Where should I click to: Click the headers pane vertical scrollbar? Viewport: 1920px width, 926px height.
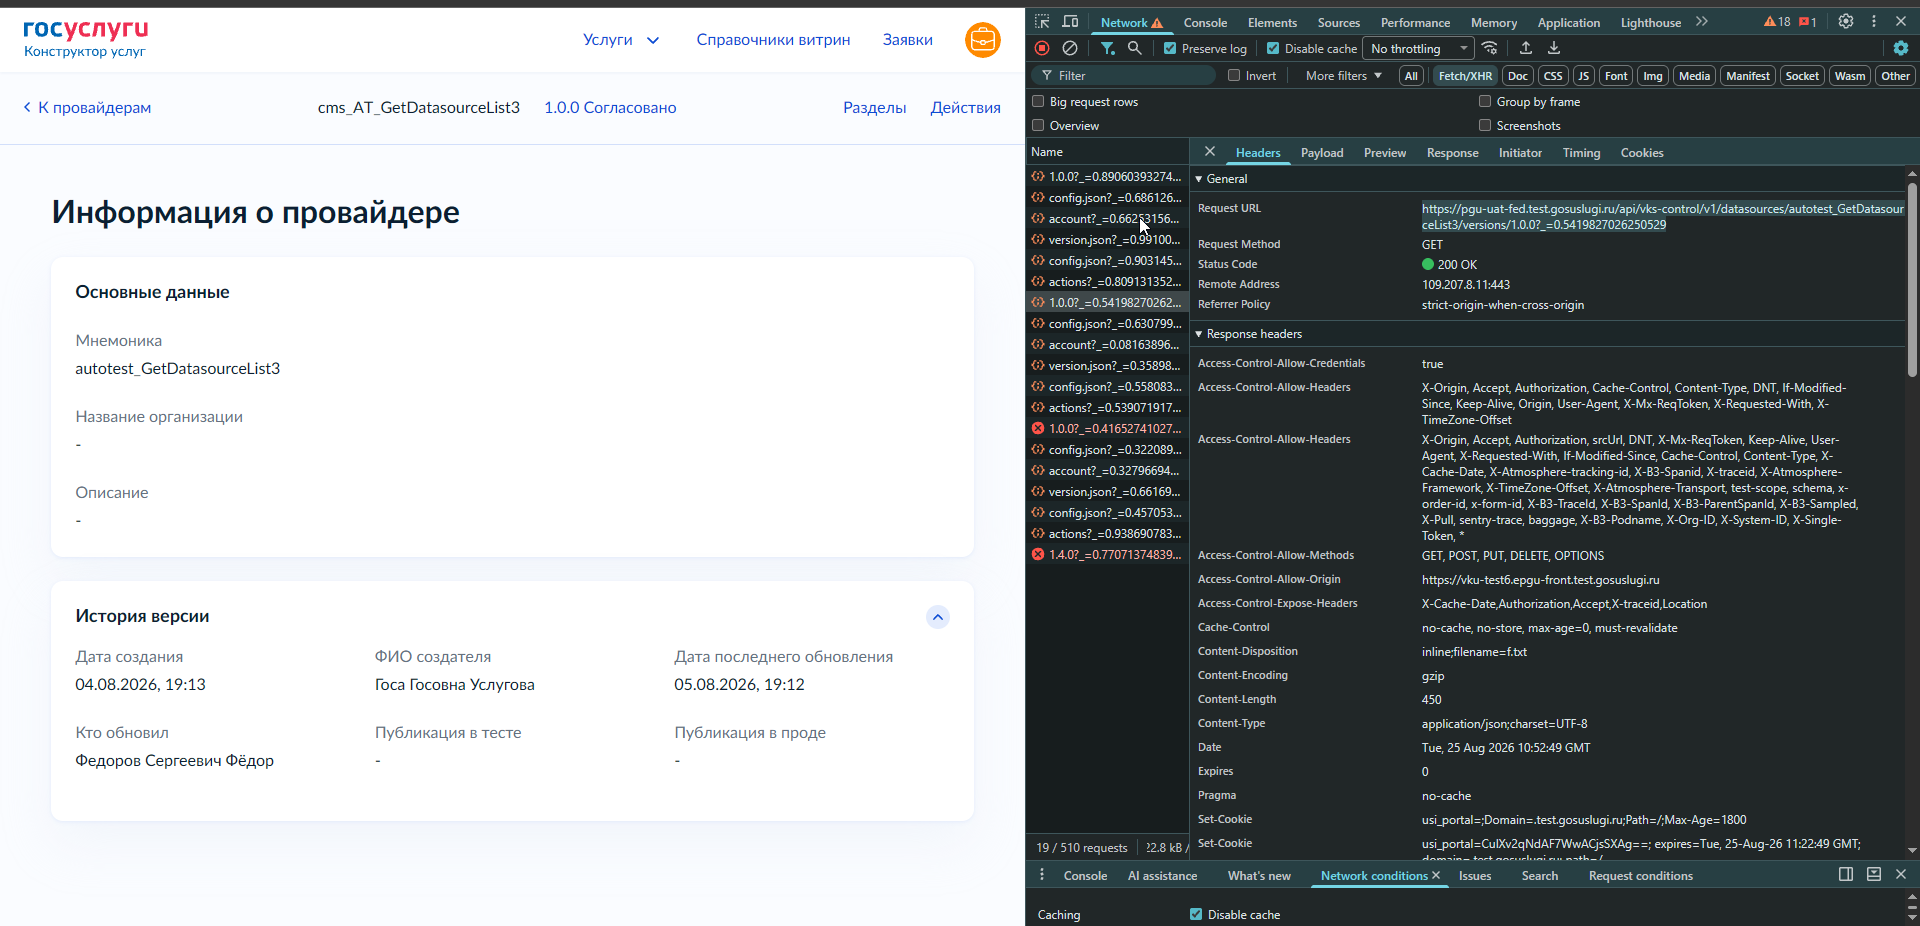tap(1912, 280)
